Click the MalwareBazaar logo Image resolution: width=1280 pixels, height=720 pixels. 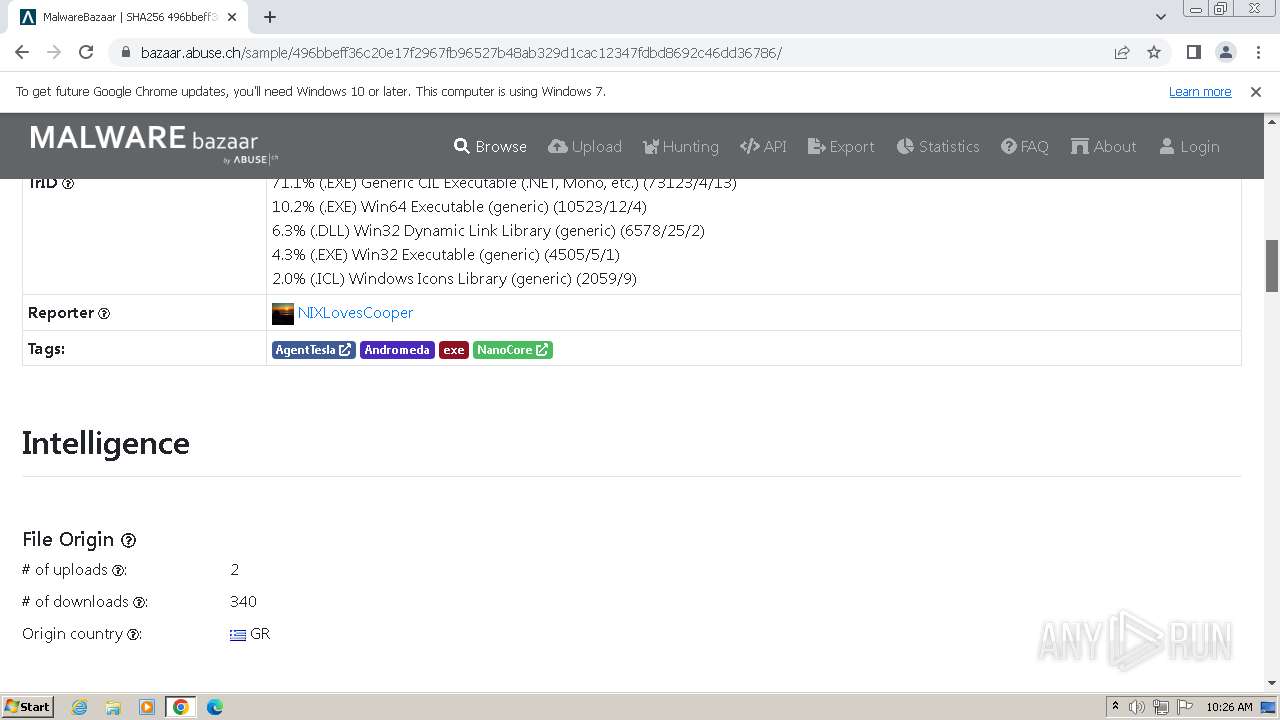tap(154, 143)
